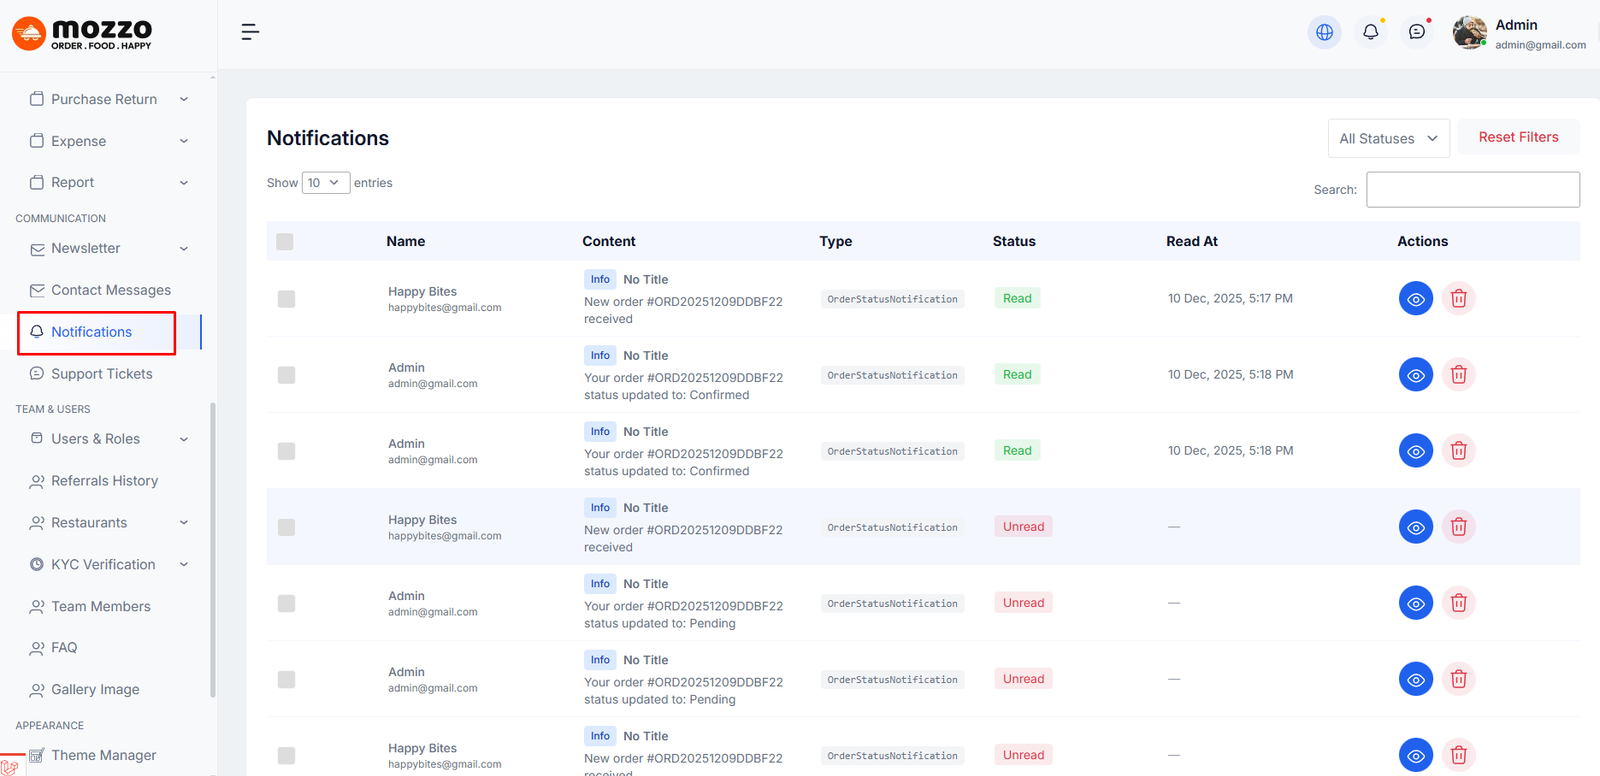This screenshot has width=1600, height=776.
Task: Open the bell notifications icon in header
Action: (x=1370, y=32)
